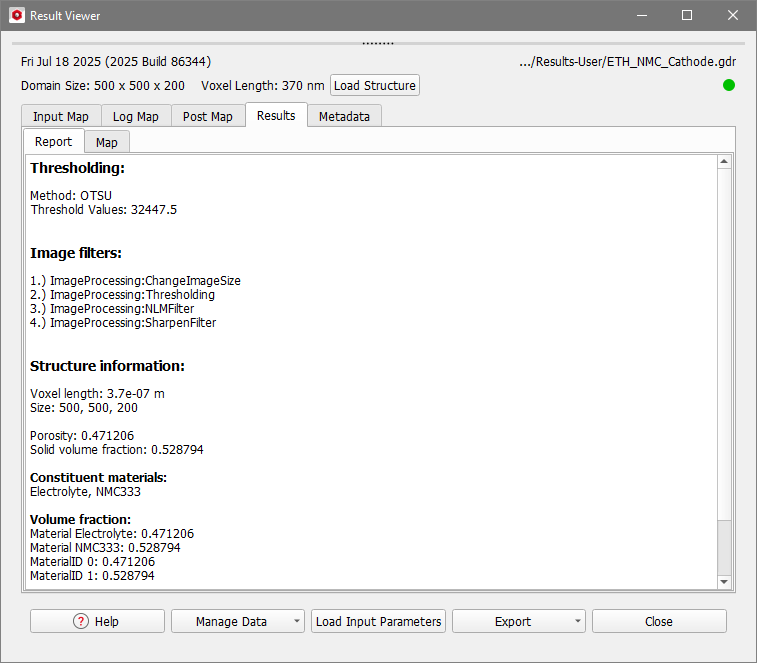
Task: Click the Close button at bottom right
Action: click(659, 621)
